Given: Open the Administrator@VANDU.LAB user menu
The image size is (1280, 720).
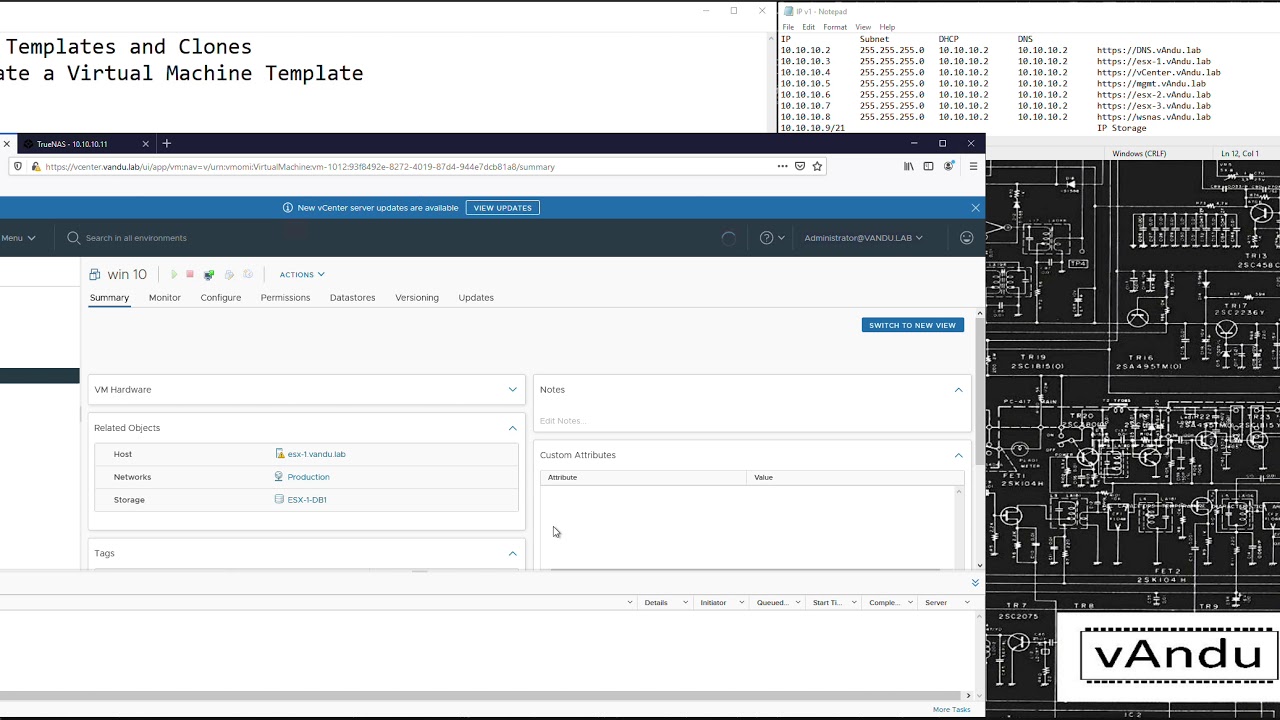Looking at the screenshot, I should pos(863,238).
